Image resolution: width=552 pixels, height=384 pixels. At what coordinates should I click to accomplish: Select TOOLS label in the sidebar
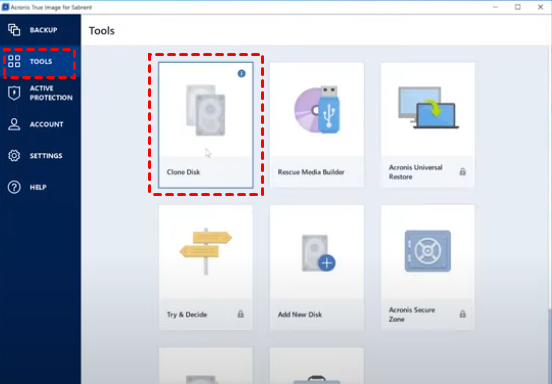pos(41,61)
